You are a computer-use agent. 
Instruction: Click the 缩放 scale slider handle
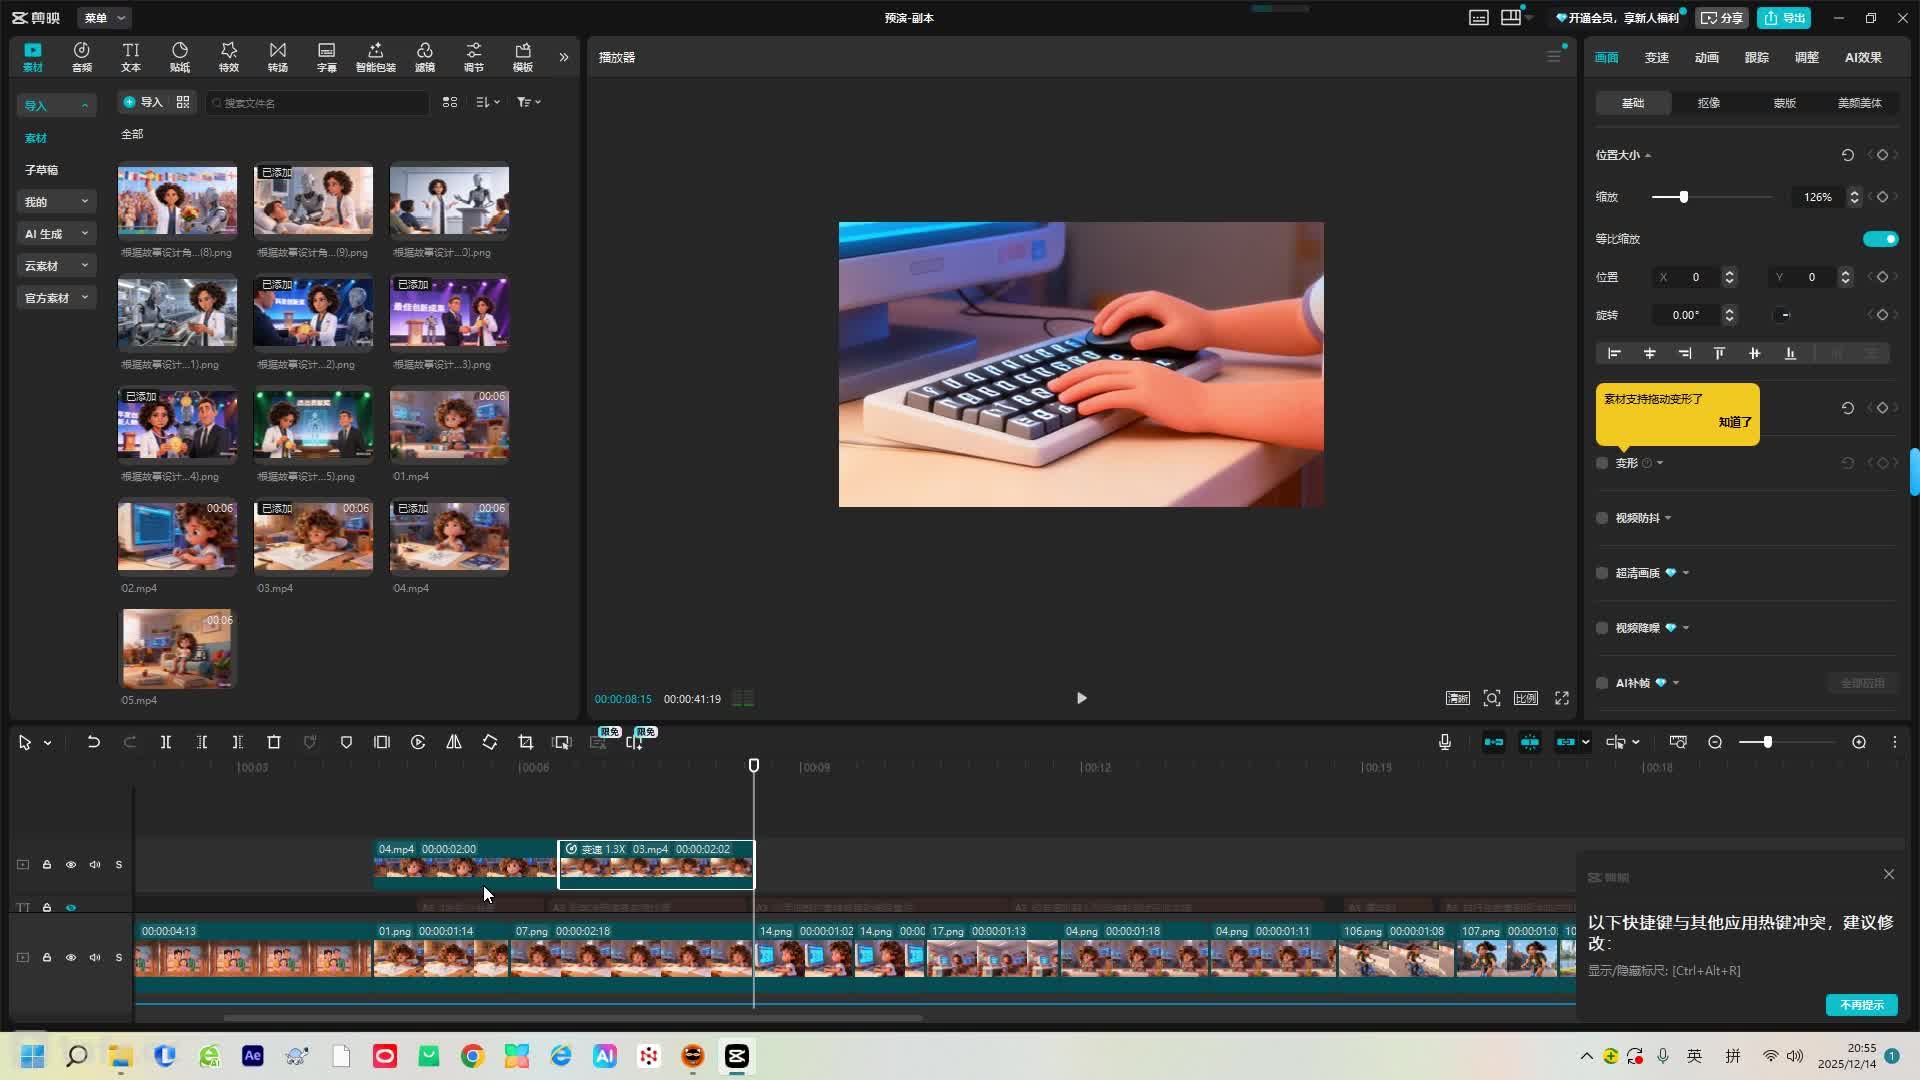pos(1684,197)
